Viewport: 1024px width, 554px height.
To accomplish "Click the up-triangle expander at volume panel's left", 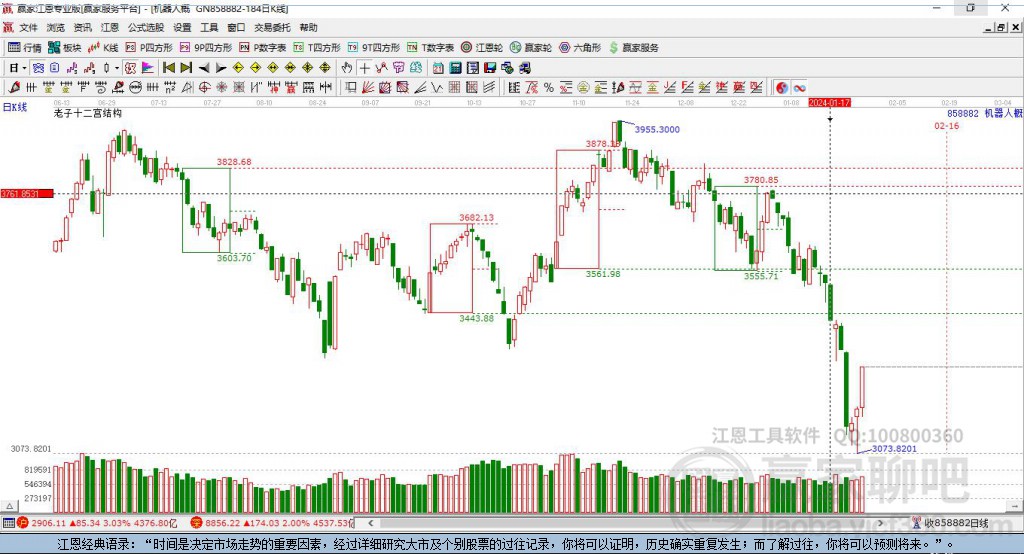I will pyautogui.click(x=9, y=506).
